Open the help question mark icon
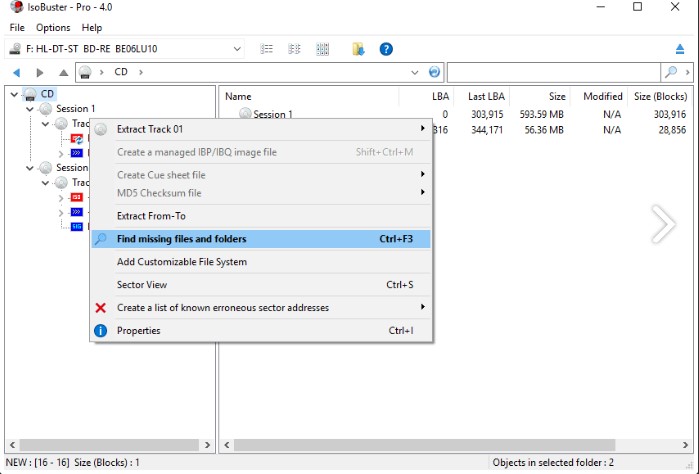 [386, 49]
